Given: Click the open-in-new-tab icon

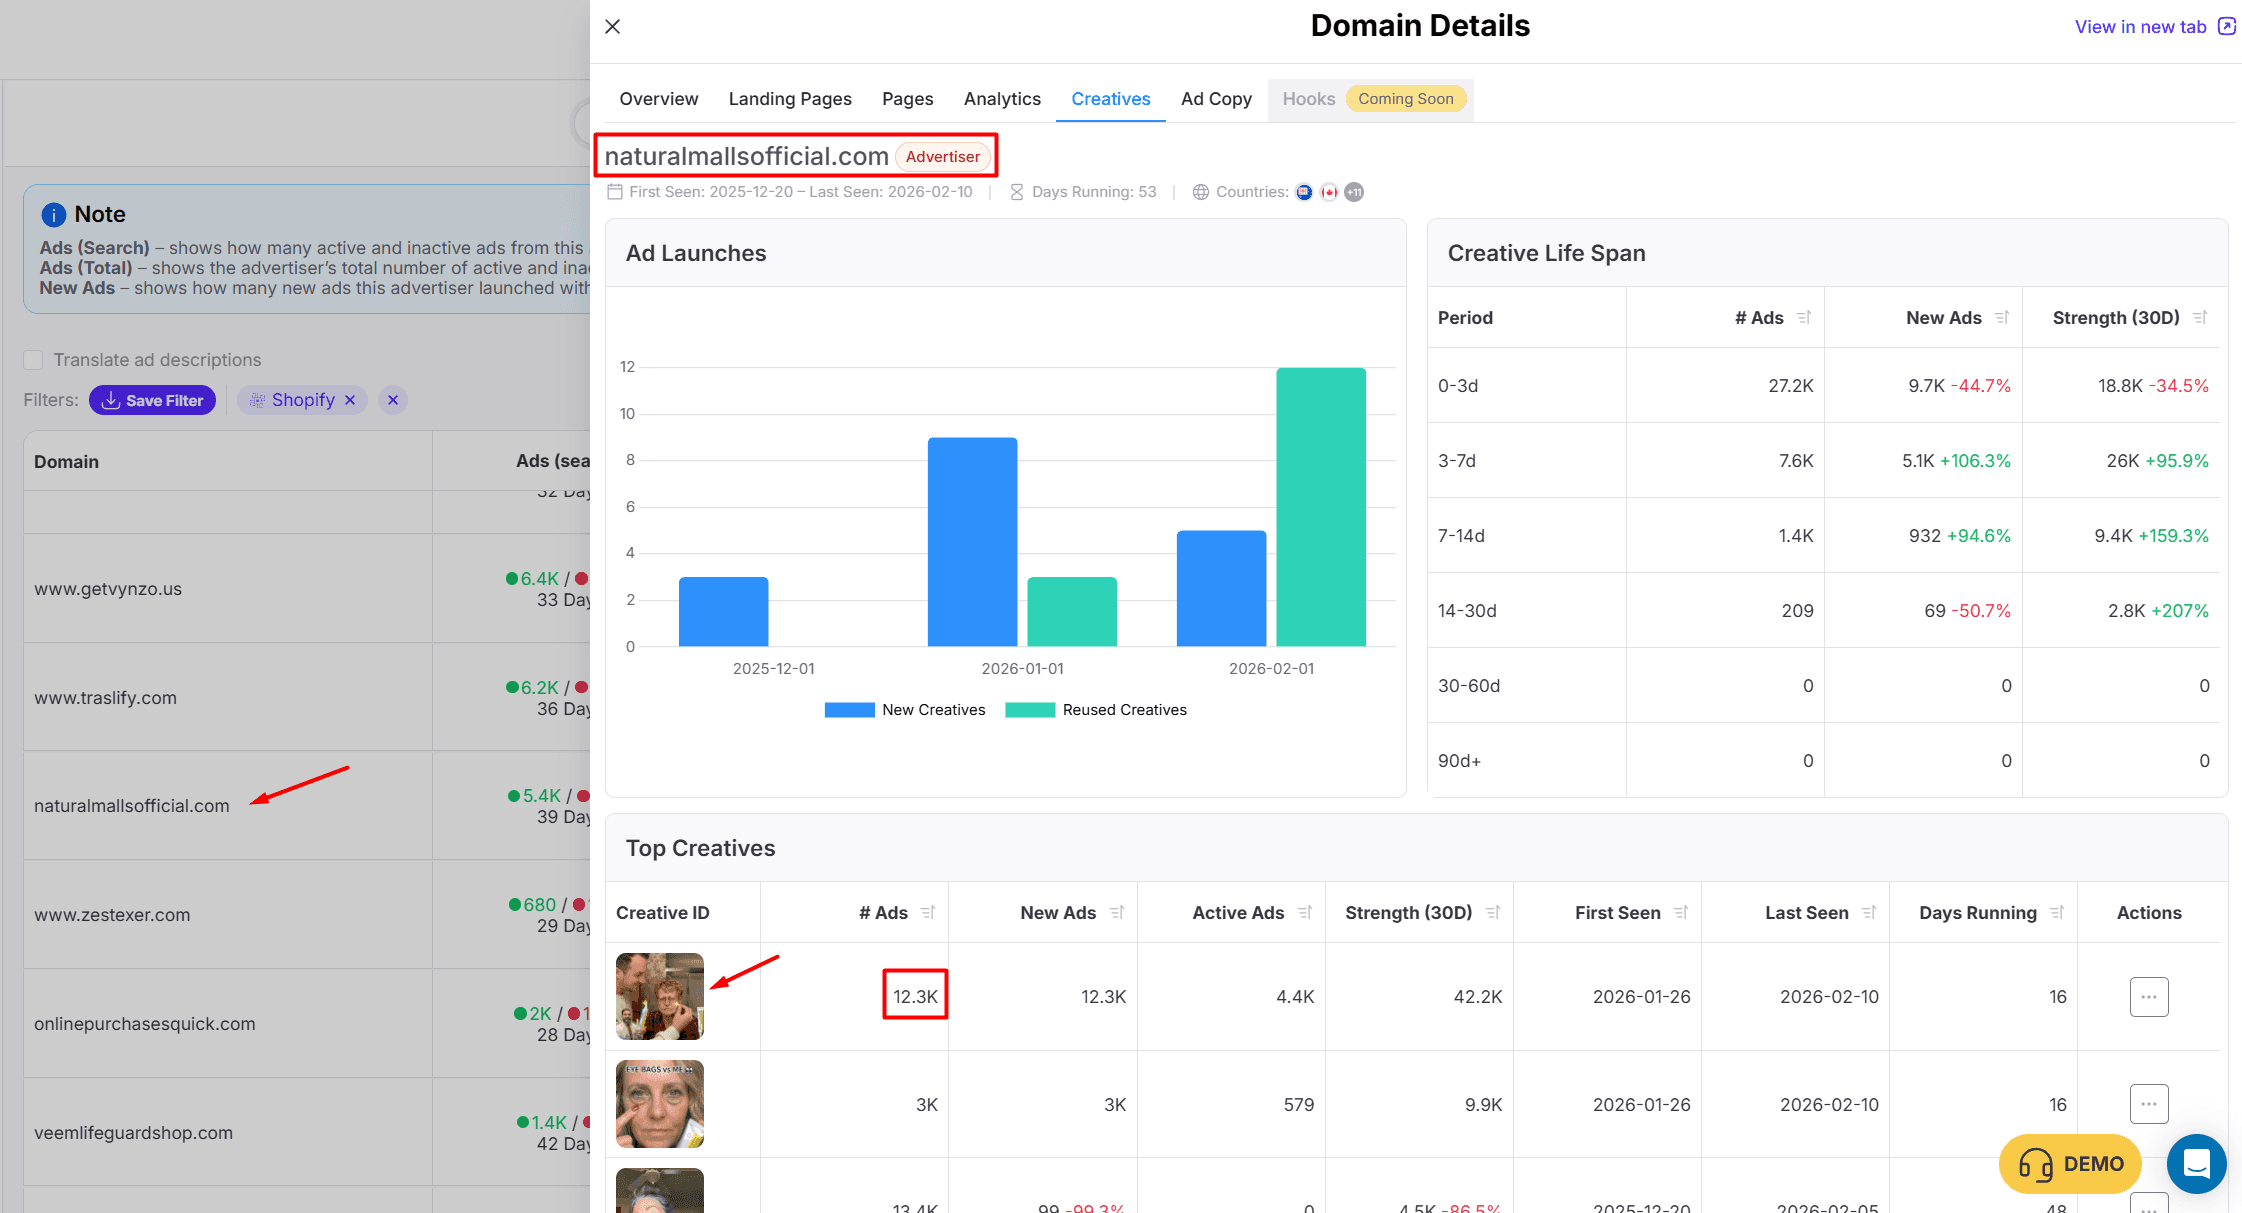Looking at the screenshot, I should pyautogui.click(x=2226, y=27).
